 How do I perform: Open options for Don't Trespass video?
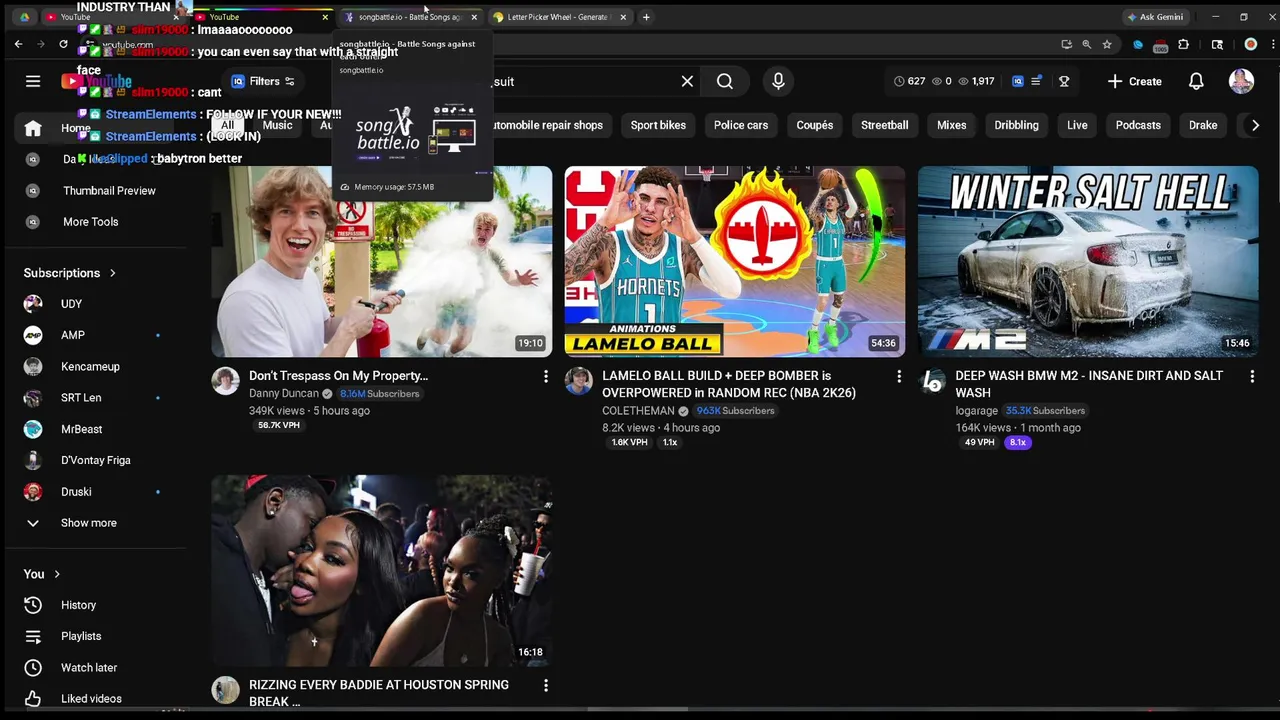(546, 376)
